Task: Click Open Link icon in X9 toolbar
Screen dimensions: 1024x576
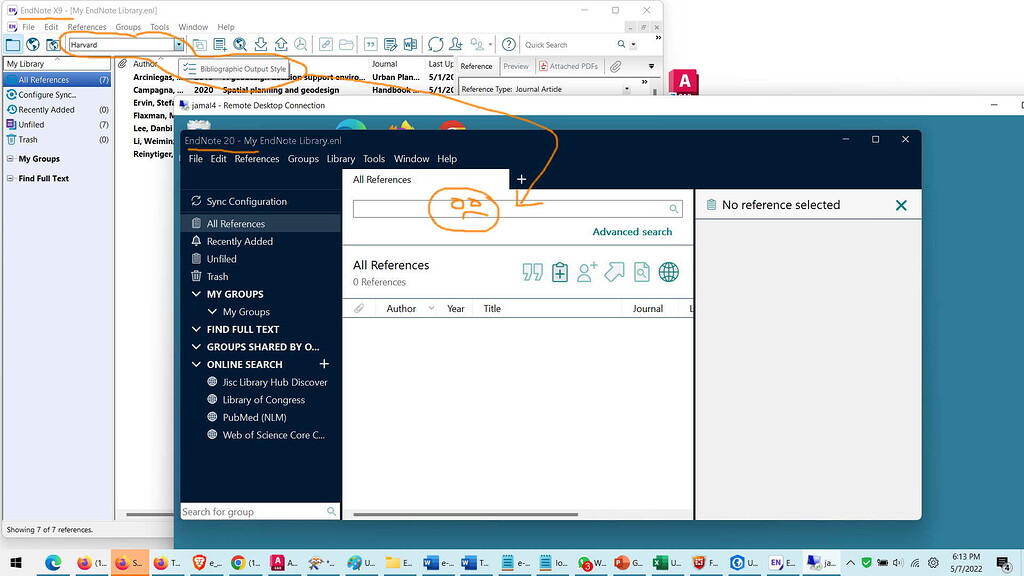Action: click(325, 44)
